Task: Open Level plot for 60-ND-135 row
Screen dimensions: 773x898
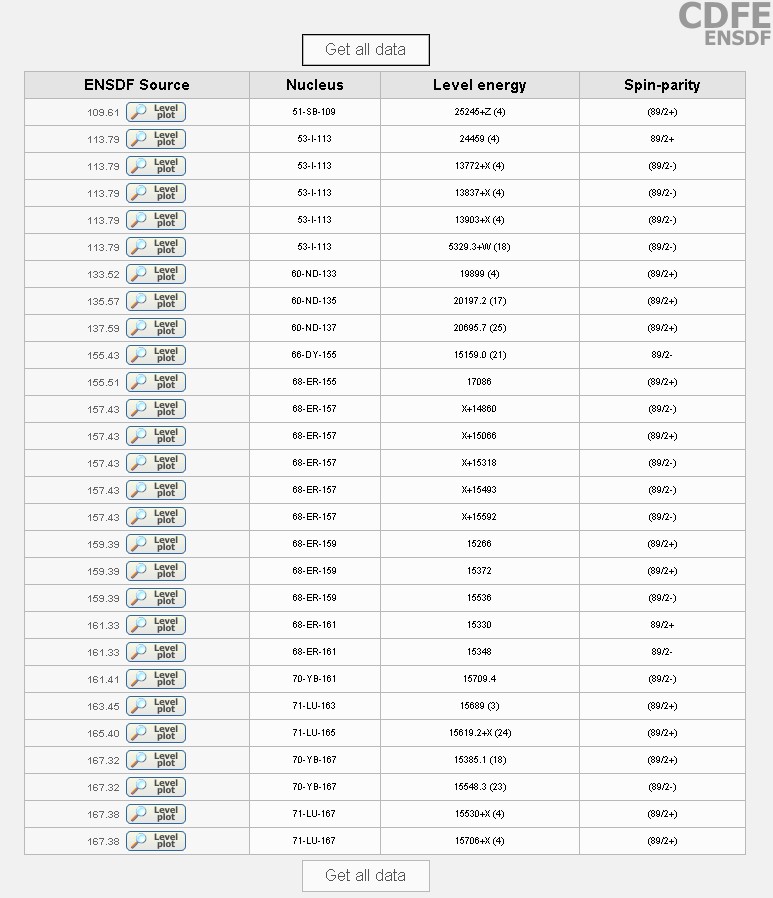Action: pyautogui.click(x=156, y=301)
